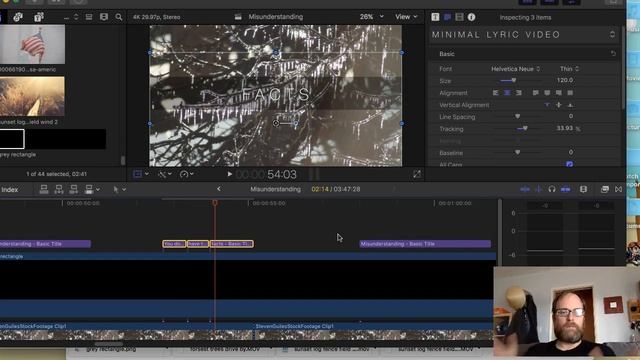Image resolution: width=640 pixels, height=360 pixels.
Task: Go back in timeline history arrow
Action: (x=219, y=189)
